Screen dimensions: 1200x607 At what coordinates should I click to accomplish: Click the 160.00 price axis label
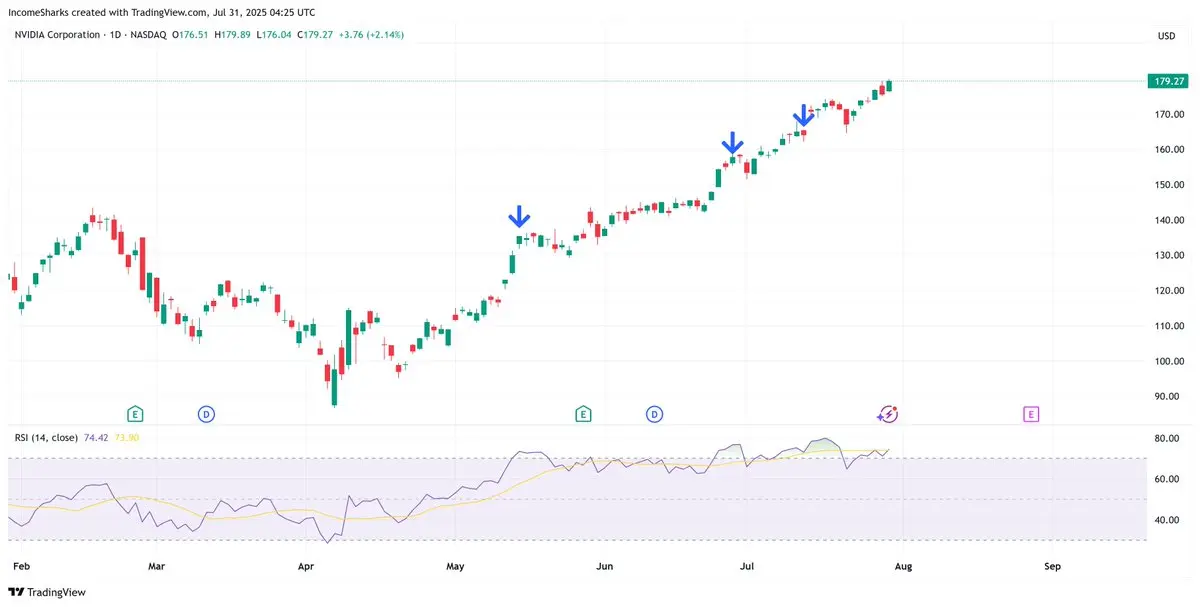click(x=1169, y=149)
